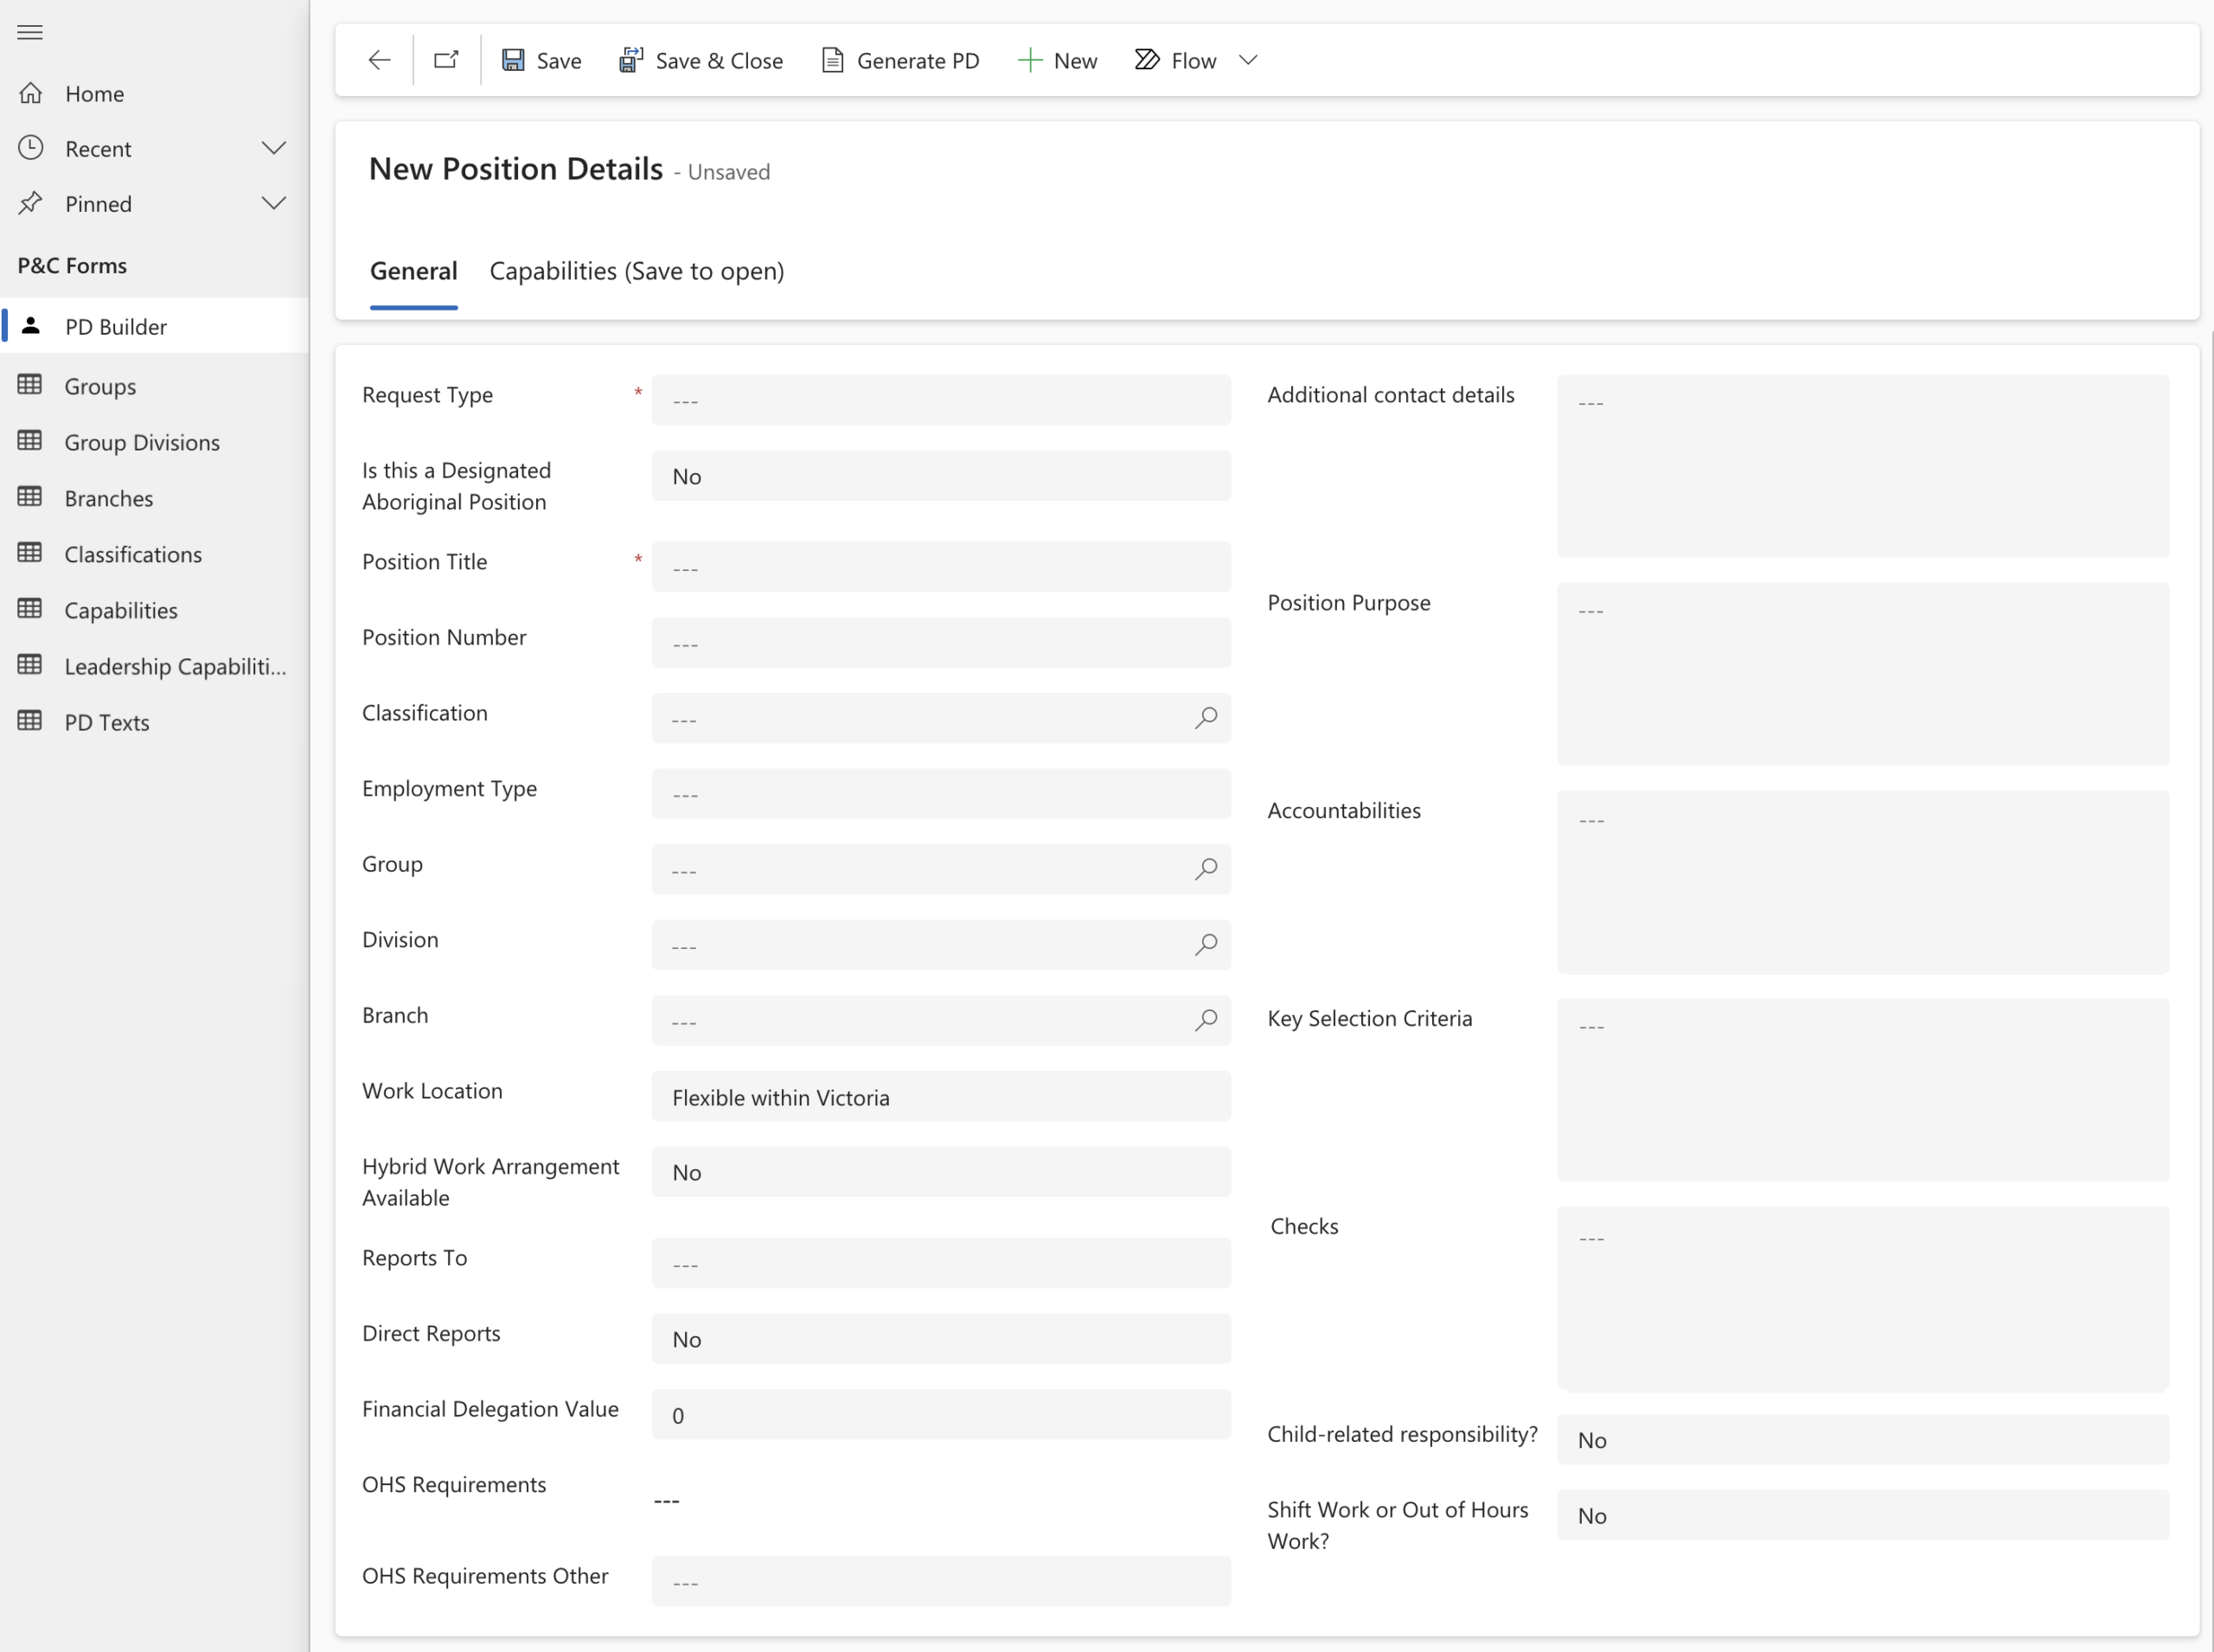Screen dimensions: 2214x1652
Task: Toggle the Direct Reports No value
Action: click(940, 1339)
